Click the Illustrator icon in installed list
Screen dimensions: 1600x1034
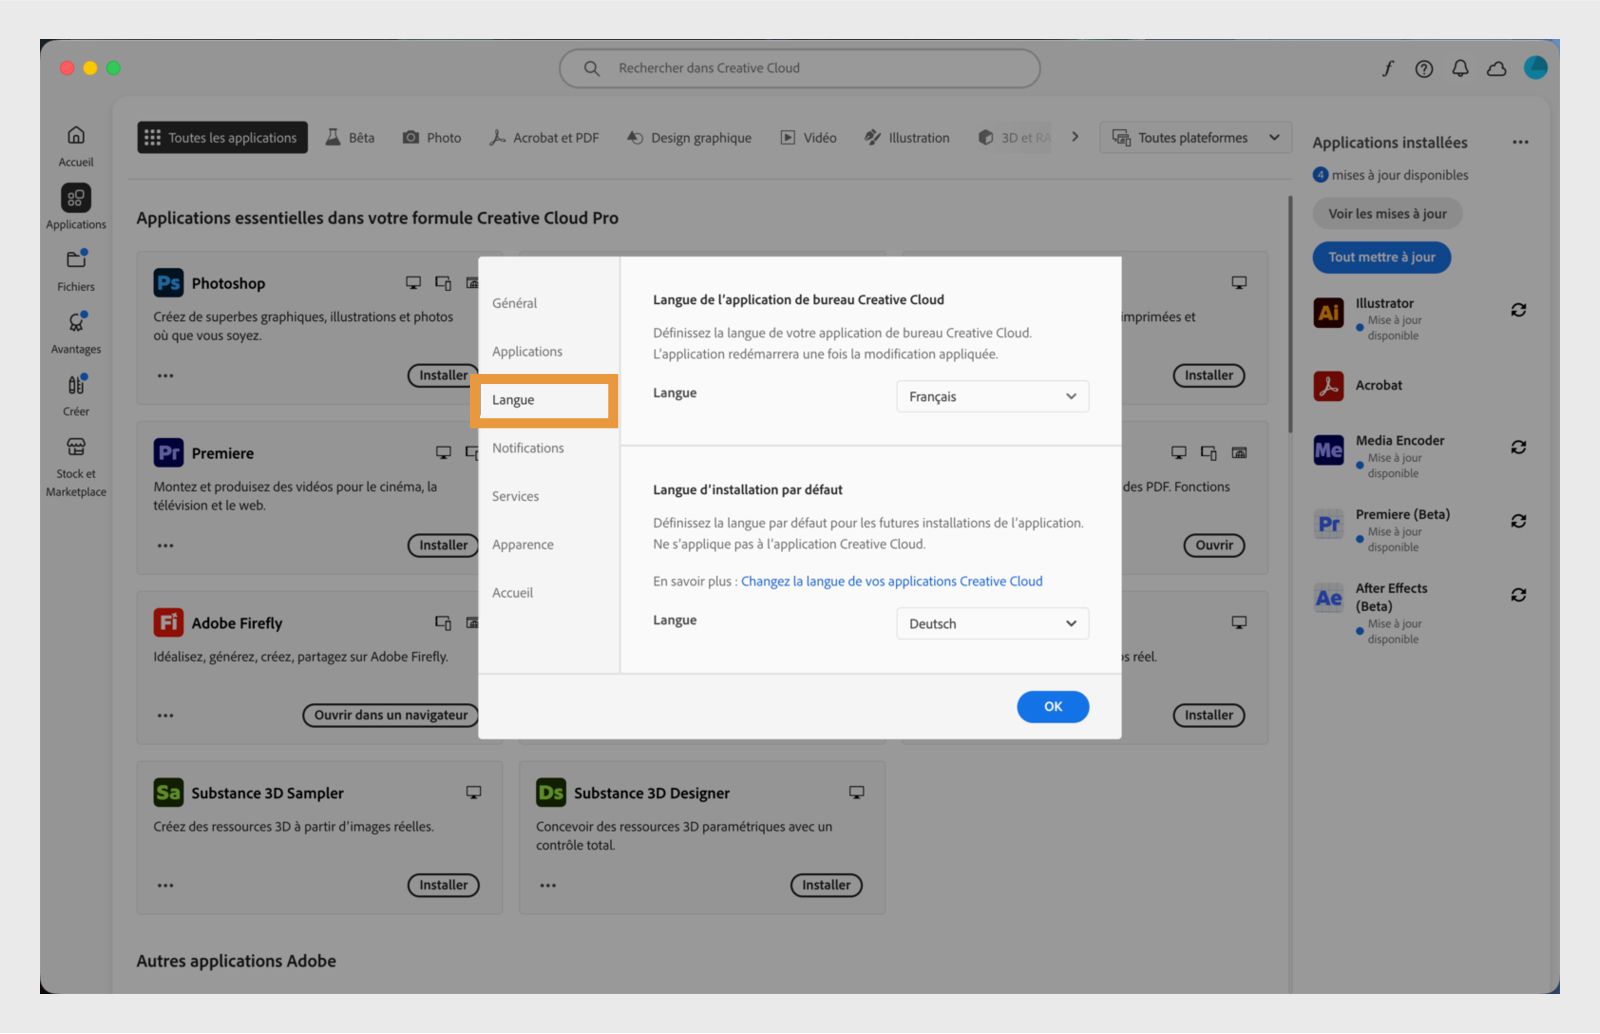[x=1328, y=312]
